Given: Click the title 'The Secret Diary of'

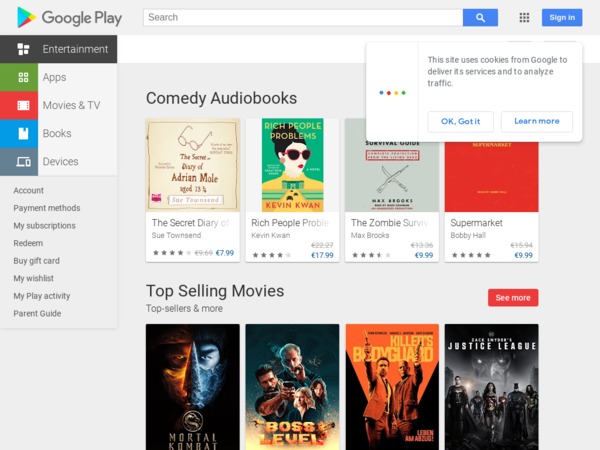Looking at the screenshot, I should [190, 223].
